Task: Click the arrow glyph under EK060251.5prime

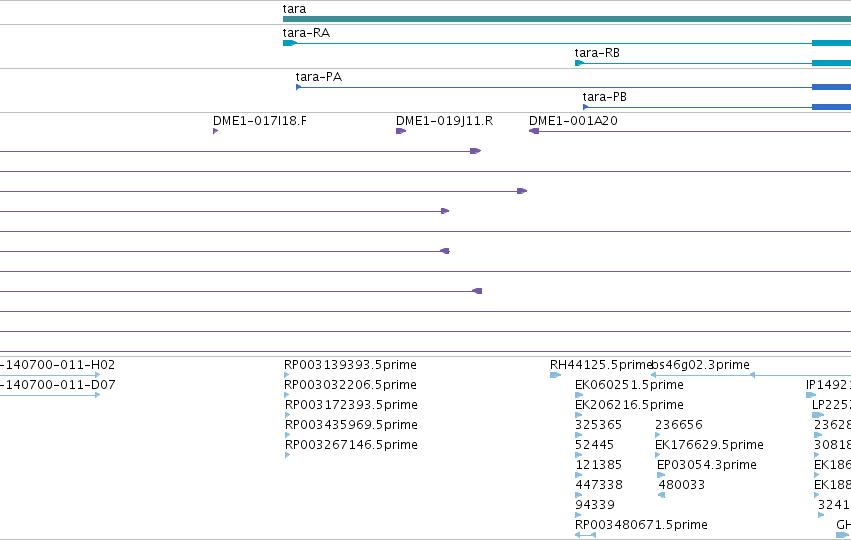Action: click(579, 395)
